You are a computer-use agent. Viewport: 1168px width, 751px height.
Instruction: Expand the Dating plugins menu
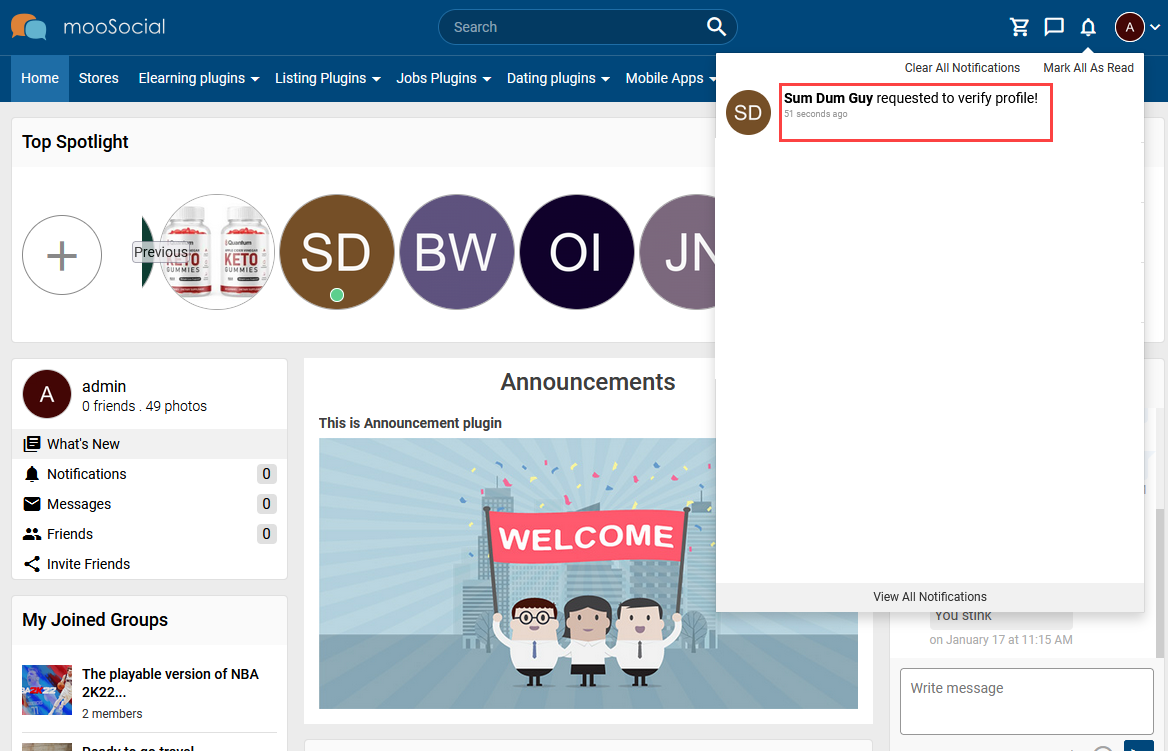[559, 78]
